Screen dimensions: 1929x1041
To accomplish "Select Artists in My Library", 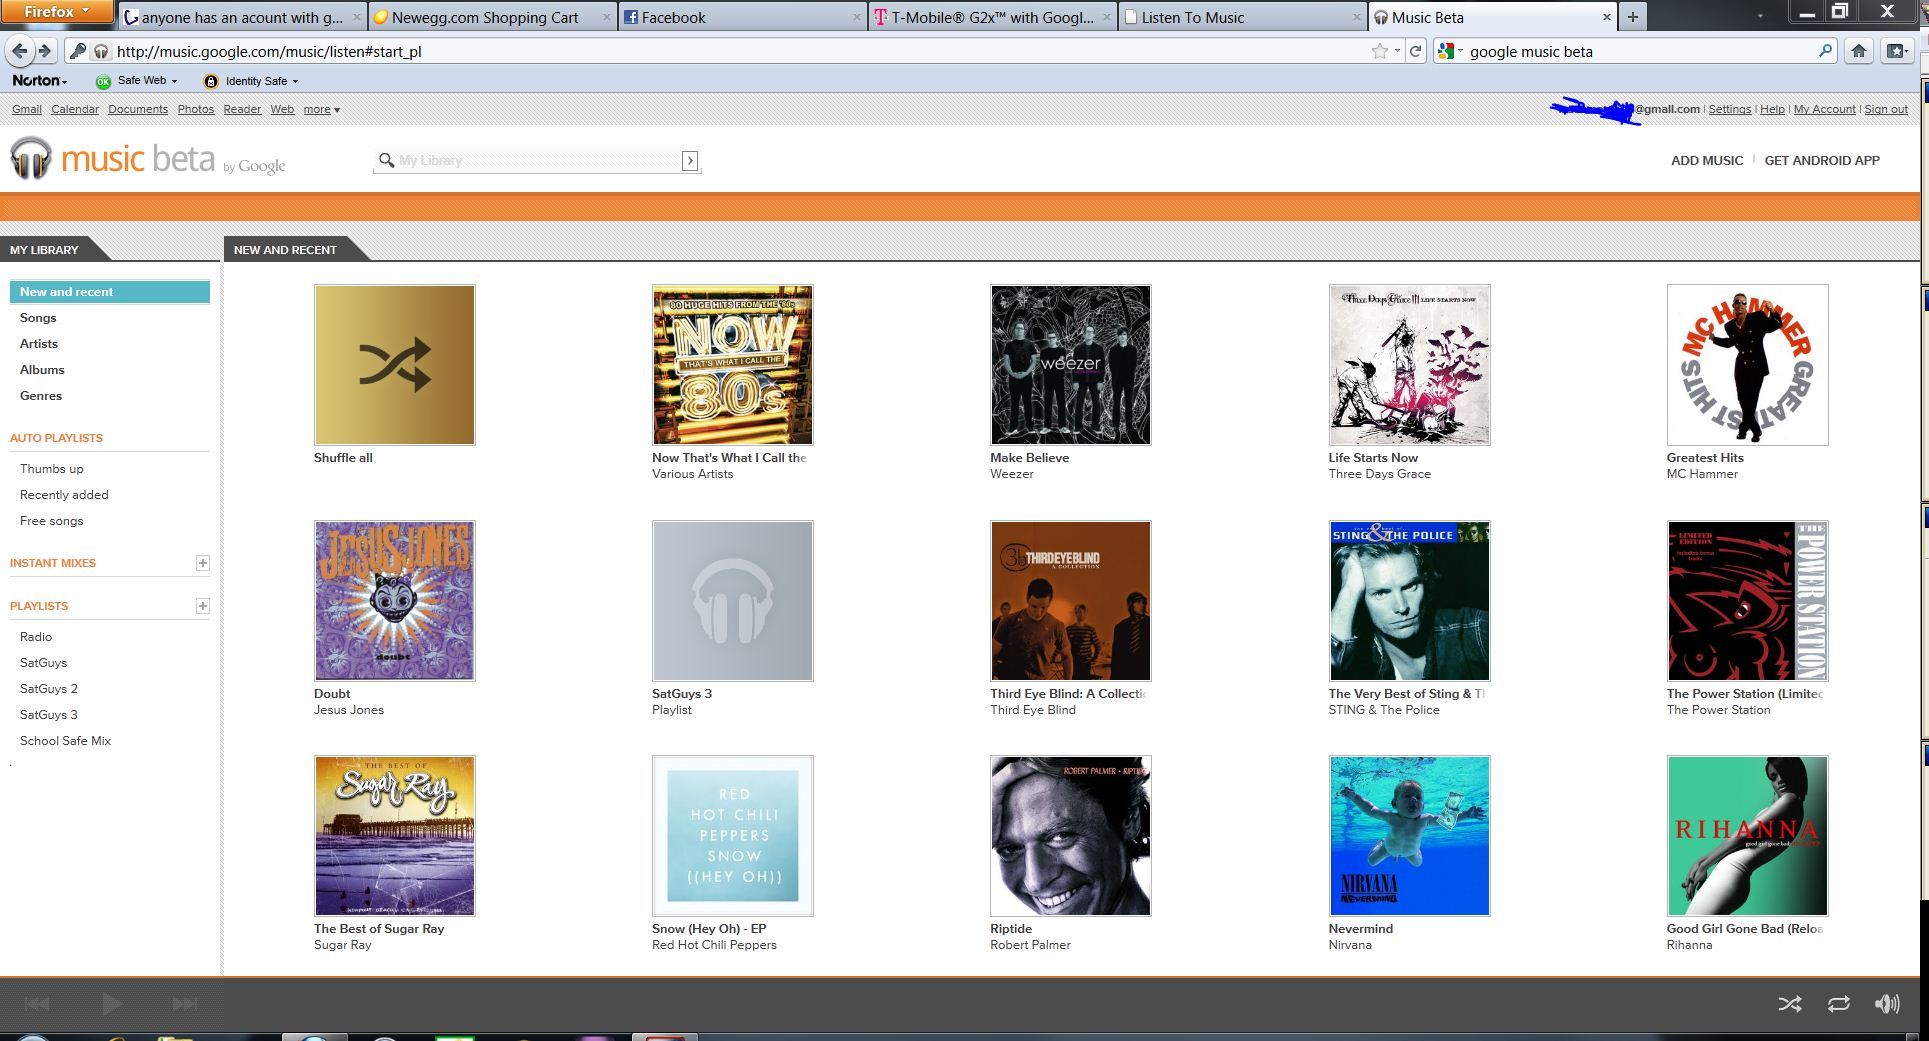I will (x=39, y=344).
